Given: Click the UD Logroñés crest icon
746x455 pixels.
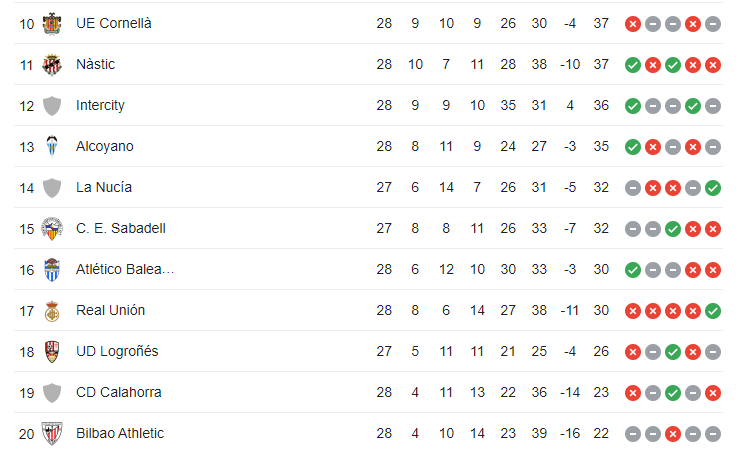Looking at the screenshot, I should [x=52, y=352].
